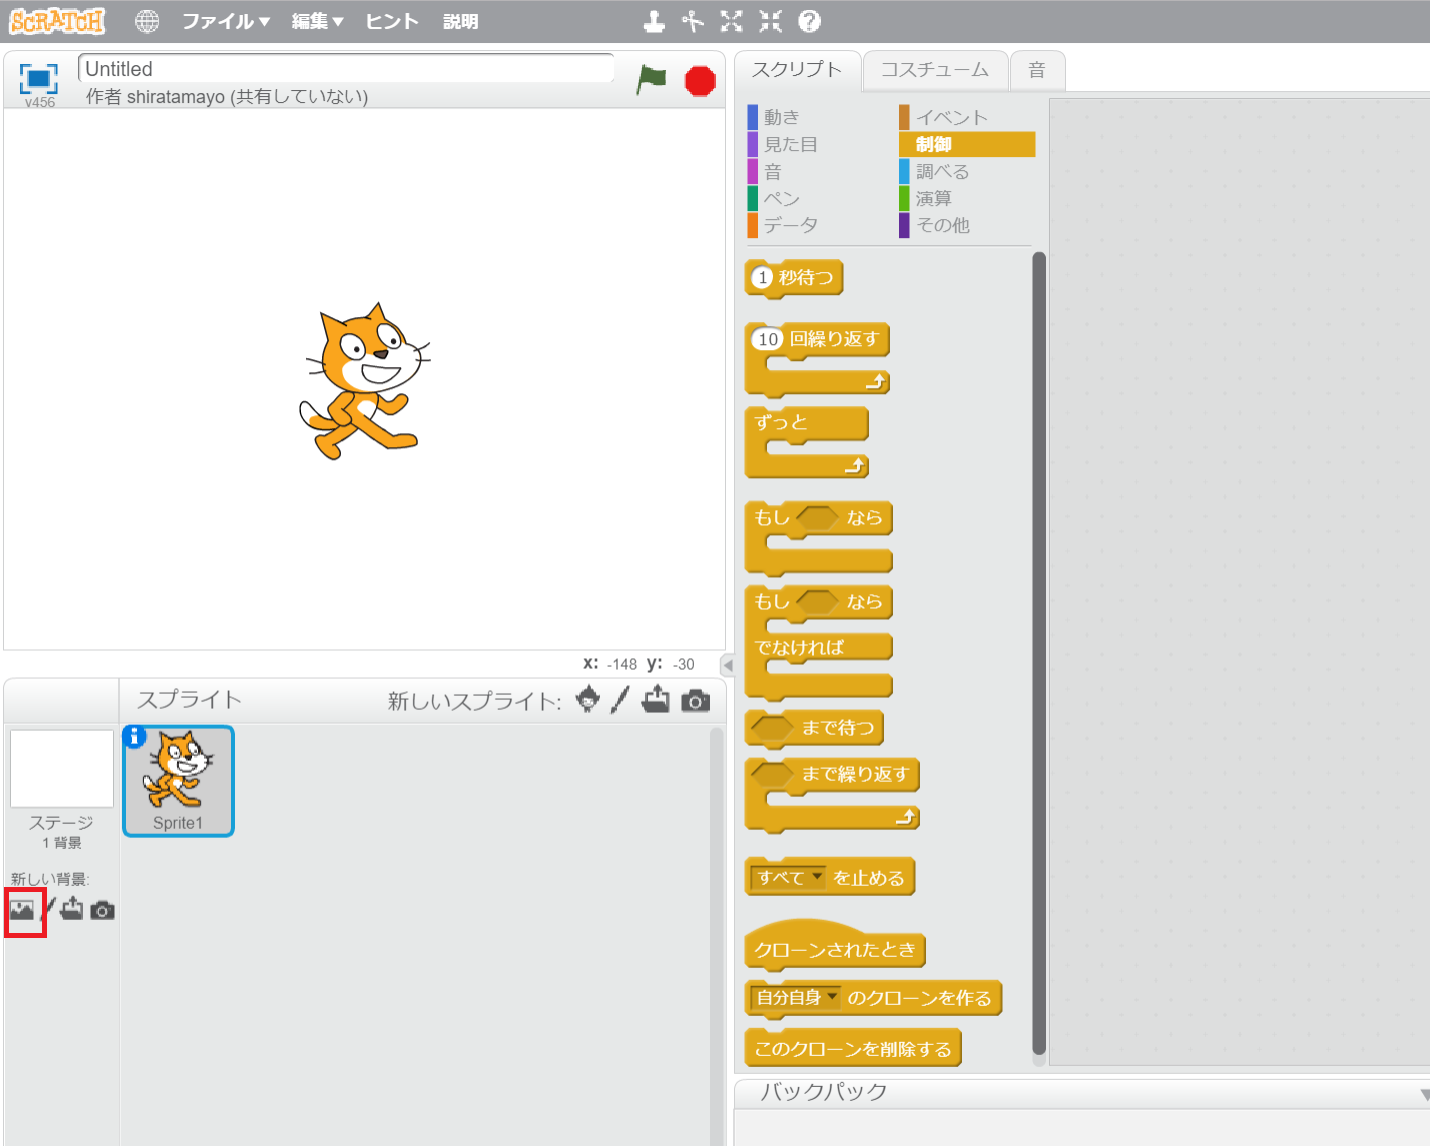Switch to the コスチューム tab
The height and width of the screenshot is (1146, 1430).
(935, 70)
